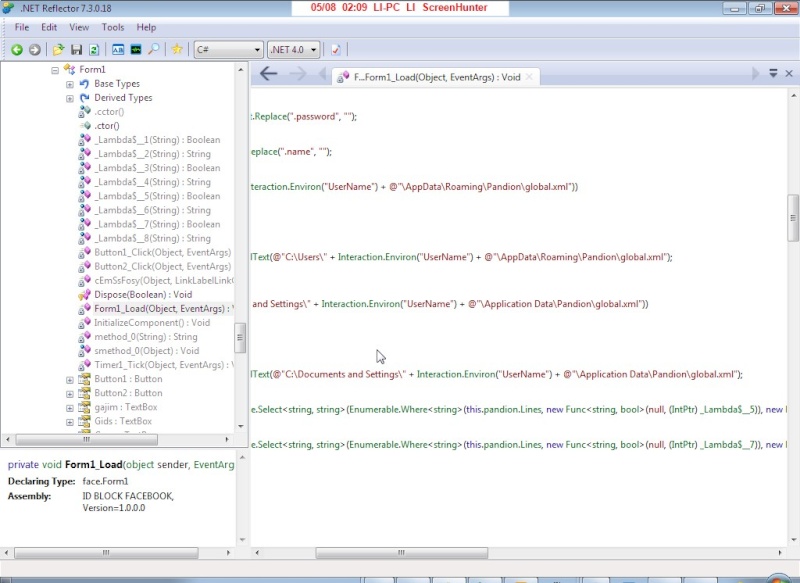800x583 pixels.
Task: Expand the Button2 : Button node
Action: coord(70,394)
